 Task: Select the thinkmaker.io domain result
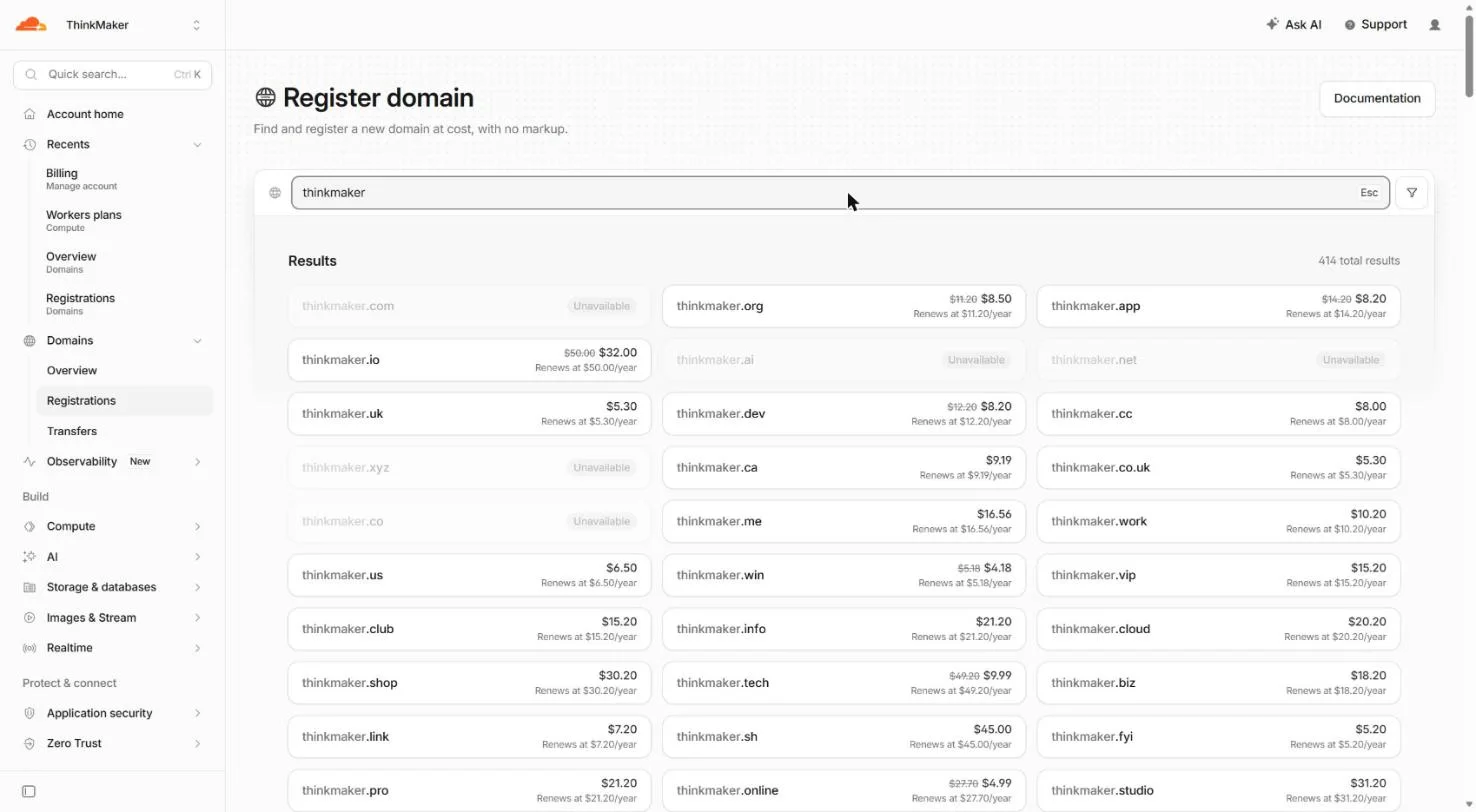(469, 360)
